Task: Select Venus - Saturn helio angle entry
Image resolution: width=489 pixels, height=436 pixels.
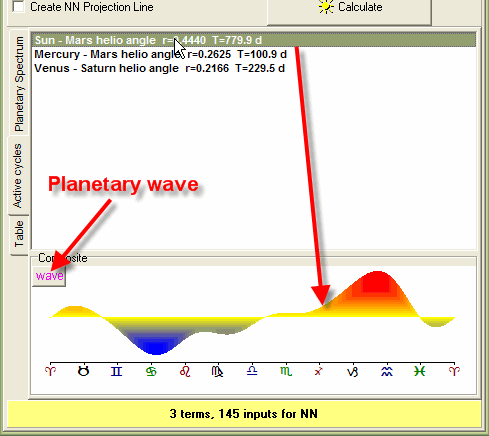Action: point(159,68)
